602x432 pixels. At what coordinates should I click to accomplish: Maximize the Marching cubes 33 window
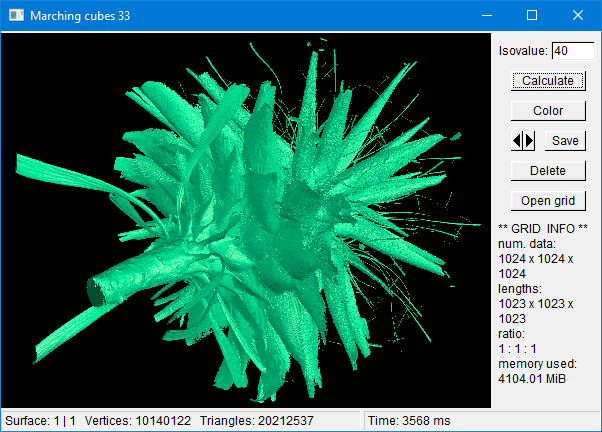pyautogui.click(x=532, y=16)
